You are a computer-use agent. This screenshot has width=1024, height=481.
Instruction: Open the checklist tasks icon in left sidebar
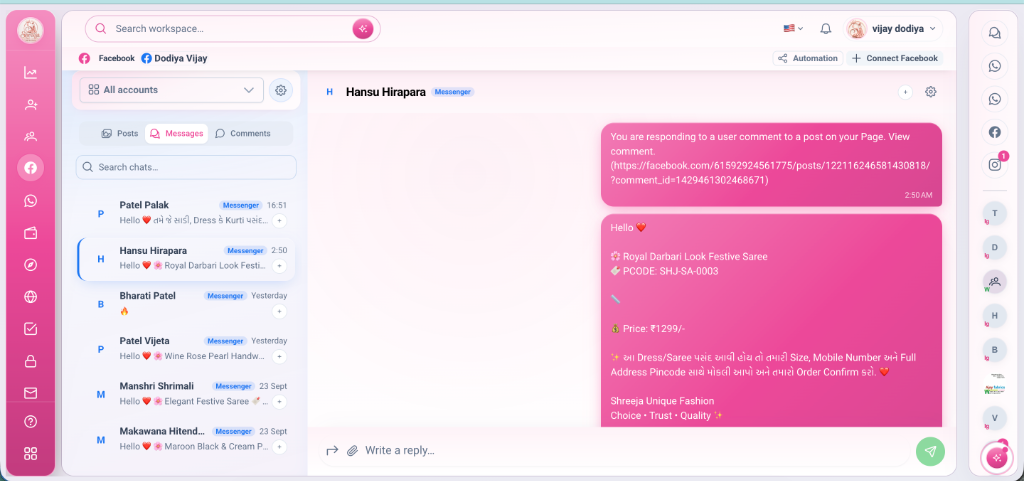point(30,328)
